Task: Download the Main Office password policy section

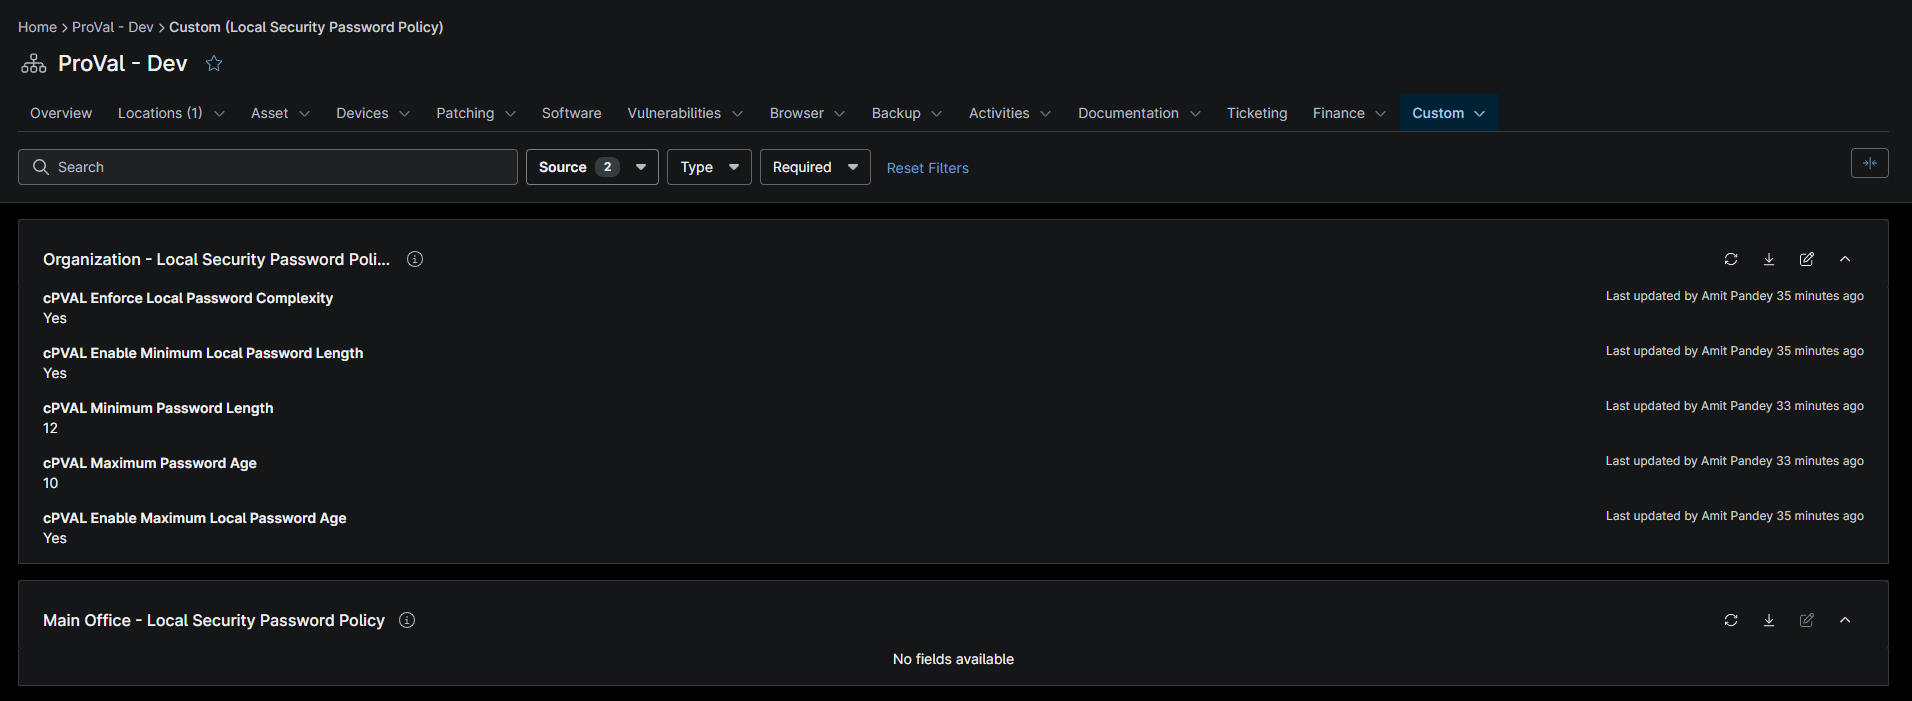Action: [1769, 620]
